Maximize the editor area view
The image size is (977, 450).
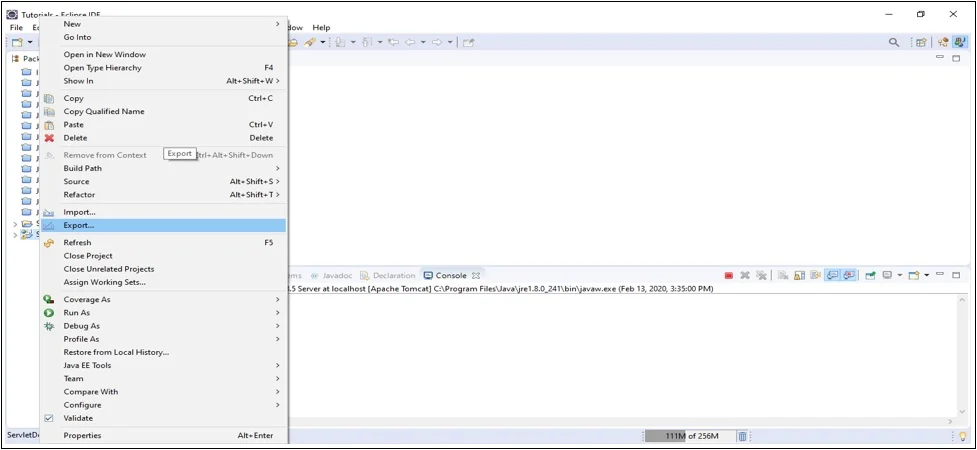pos(956,58)
